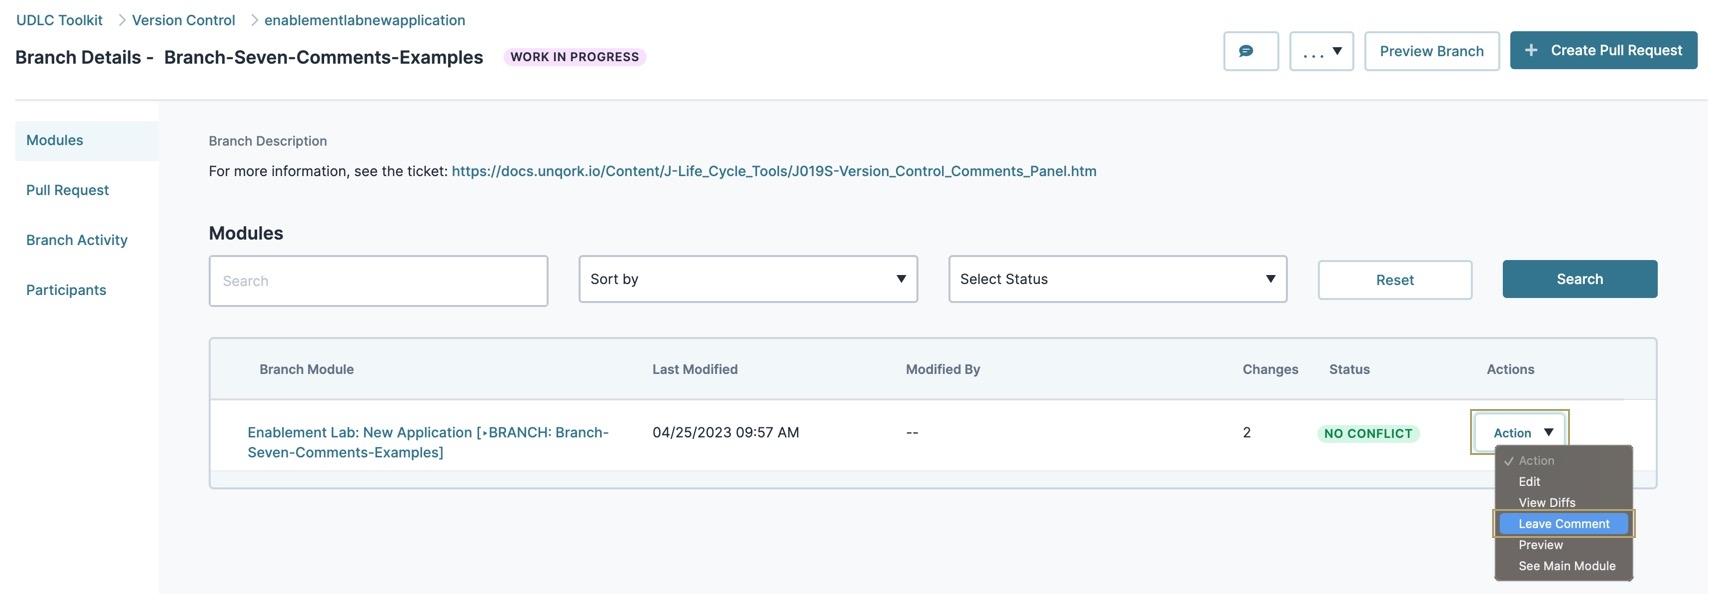Click the Last Modified column header

pyautogui.click(x=695, y=369)
